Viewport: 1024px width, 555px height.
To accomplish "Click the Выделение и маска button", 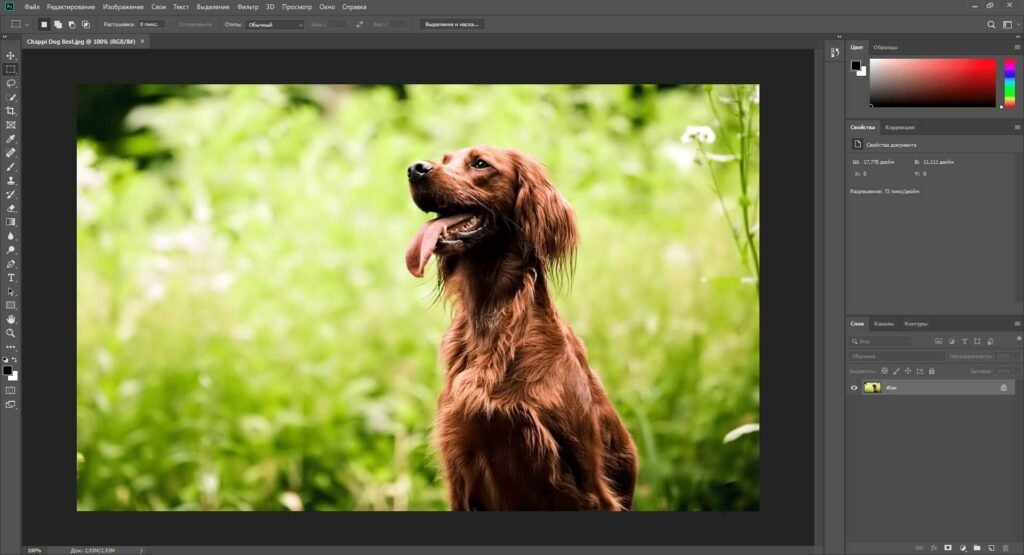I will pyautogui.click(x=451, y=25).
